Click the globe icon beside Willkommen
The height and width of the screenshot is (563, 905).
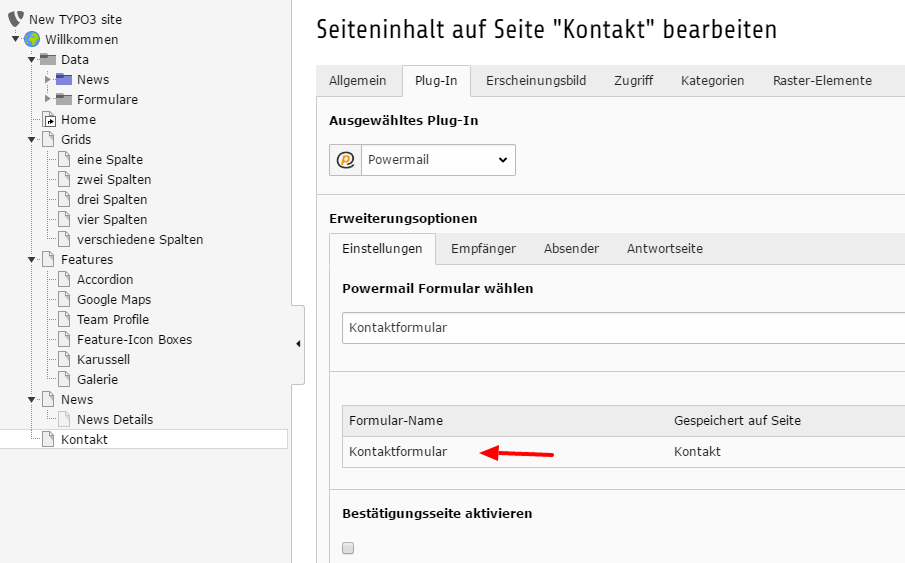coord(32,39)
